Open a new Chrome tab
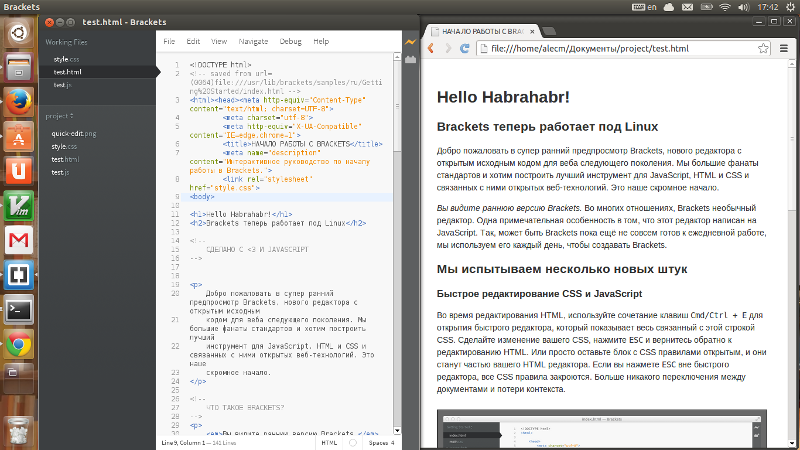 click(548, 32)
